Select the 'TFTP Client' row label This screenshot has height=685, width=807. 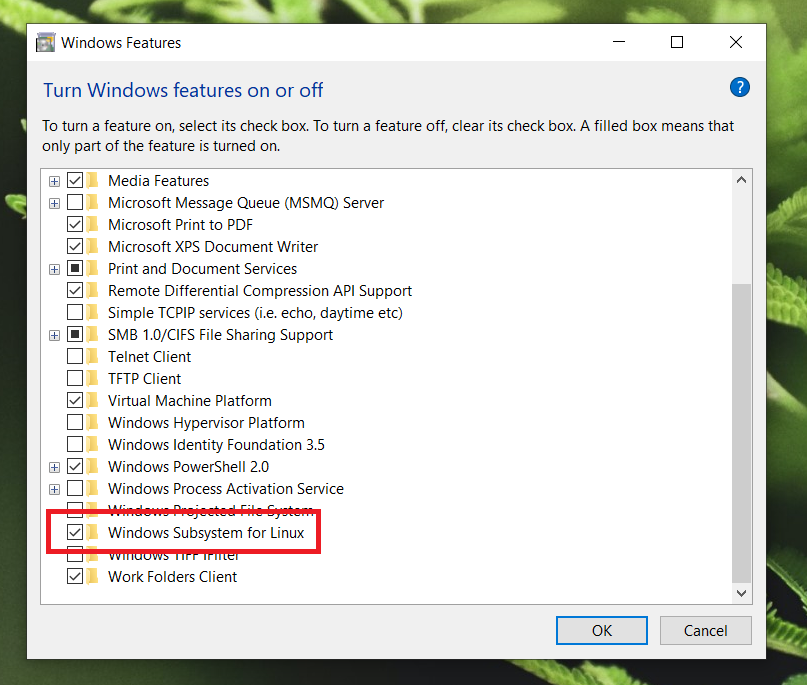pos(145,379)
